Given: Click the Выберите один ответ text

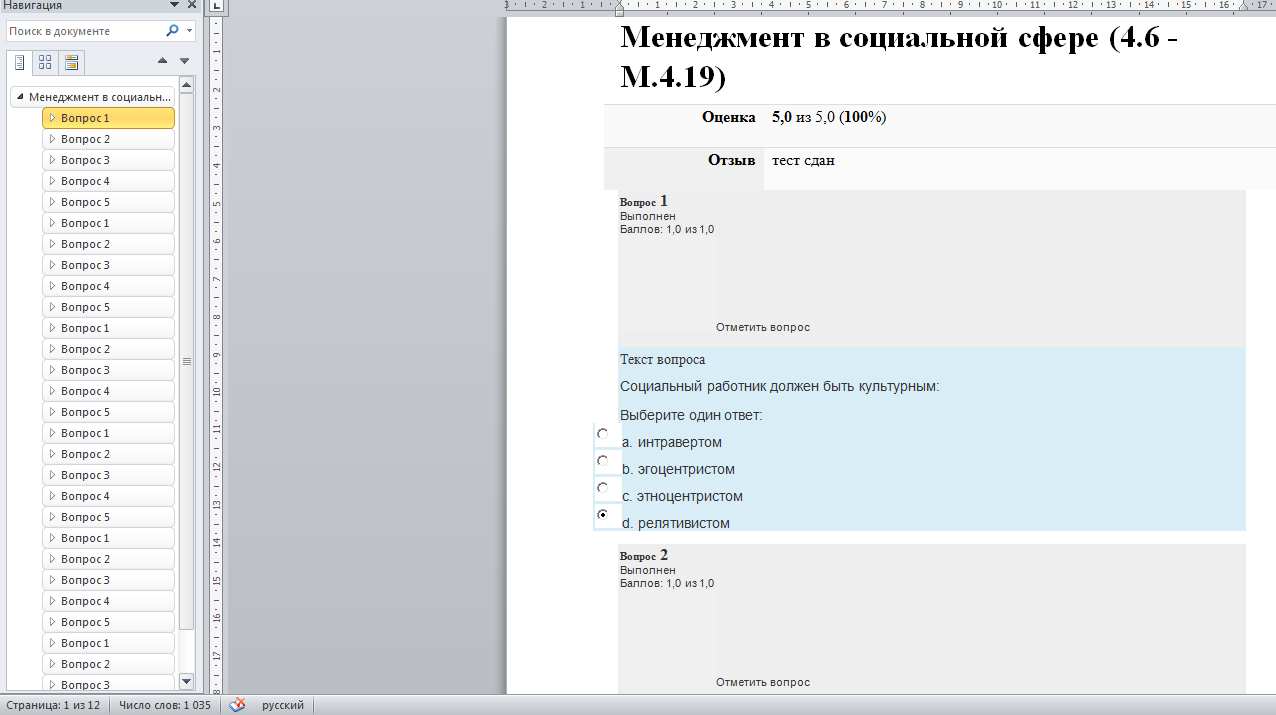Looking at the screenshot, I should coord(691,415).
